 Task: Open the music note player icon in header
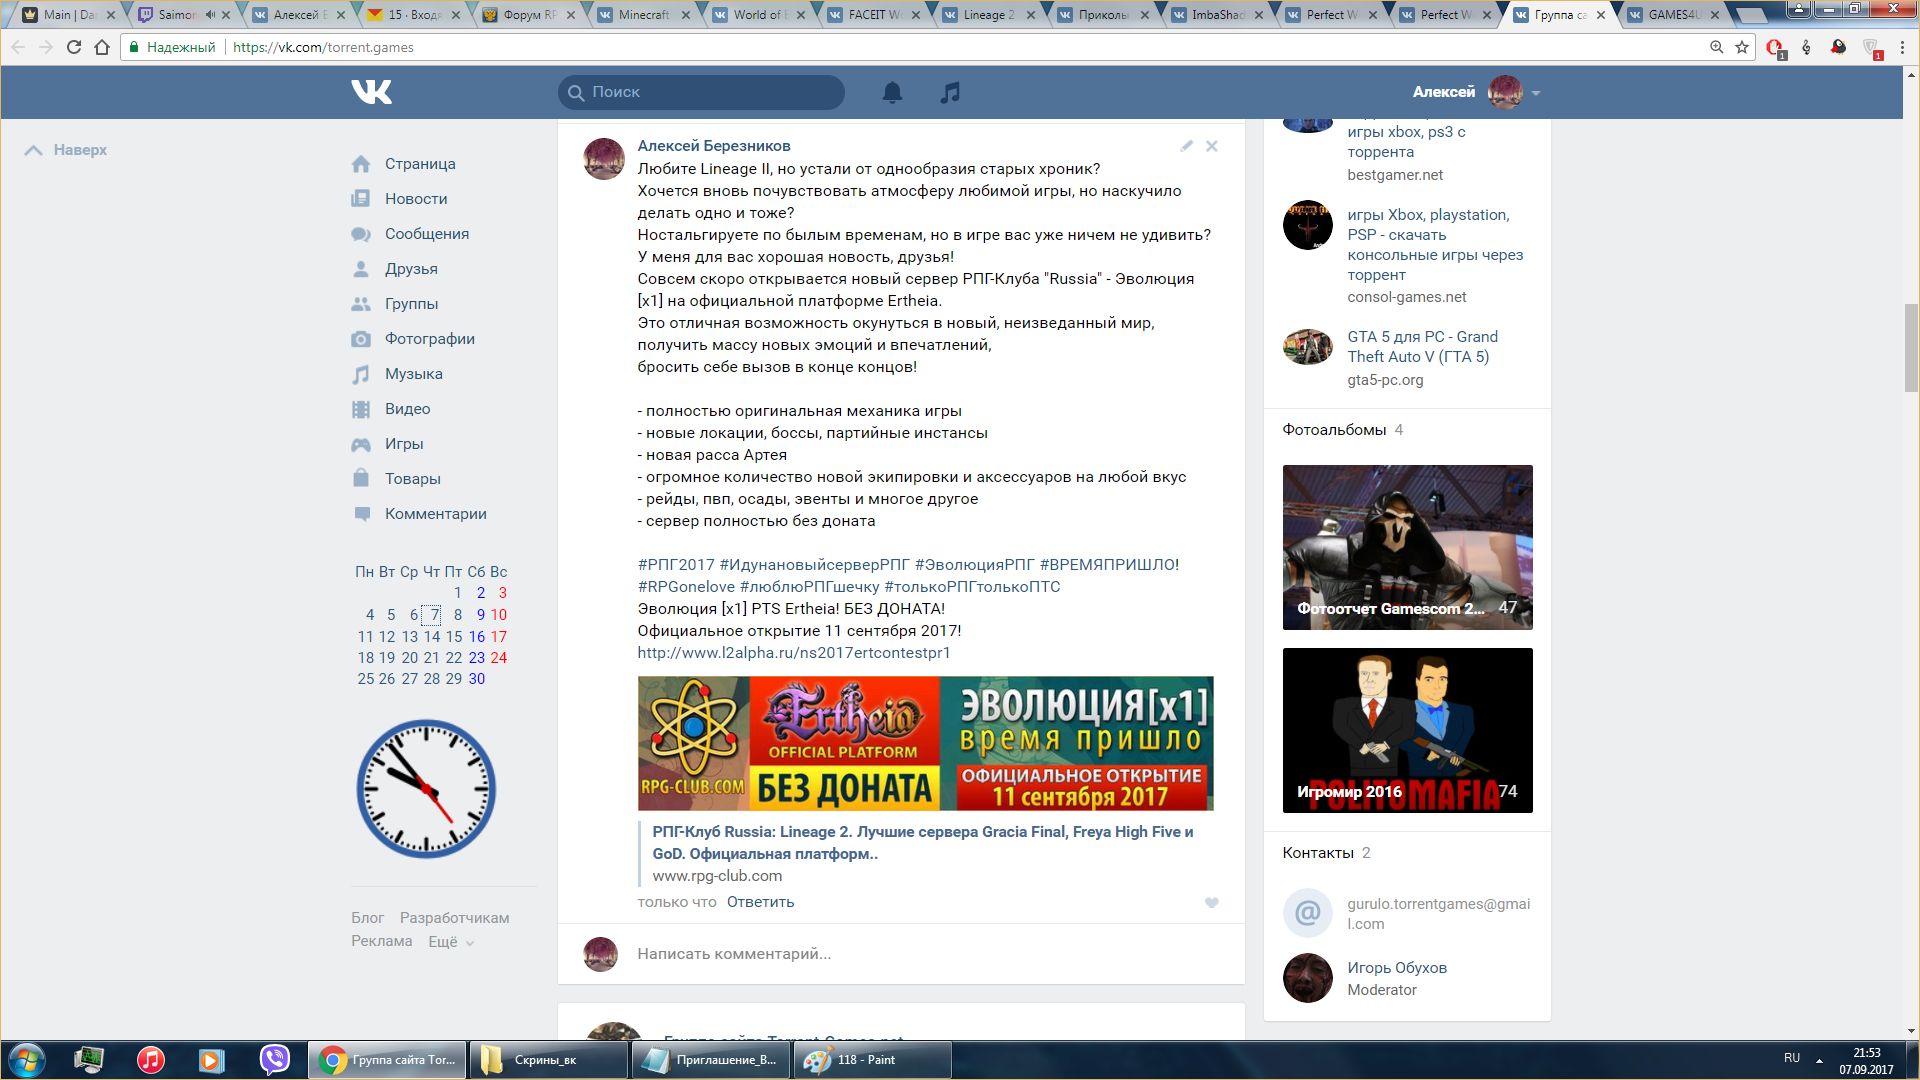click(950, 92)
